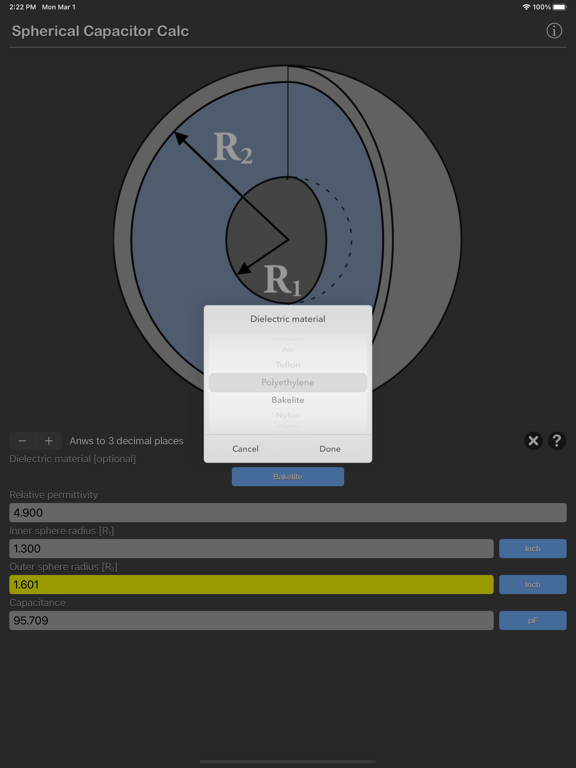Select Air in dielectric picker
576x768 pixels.
coord(288,349)
